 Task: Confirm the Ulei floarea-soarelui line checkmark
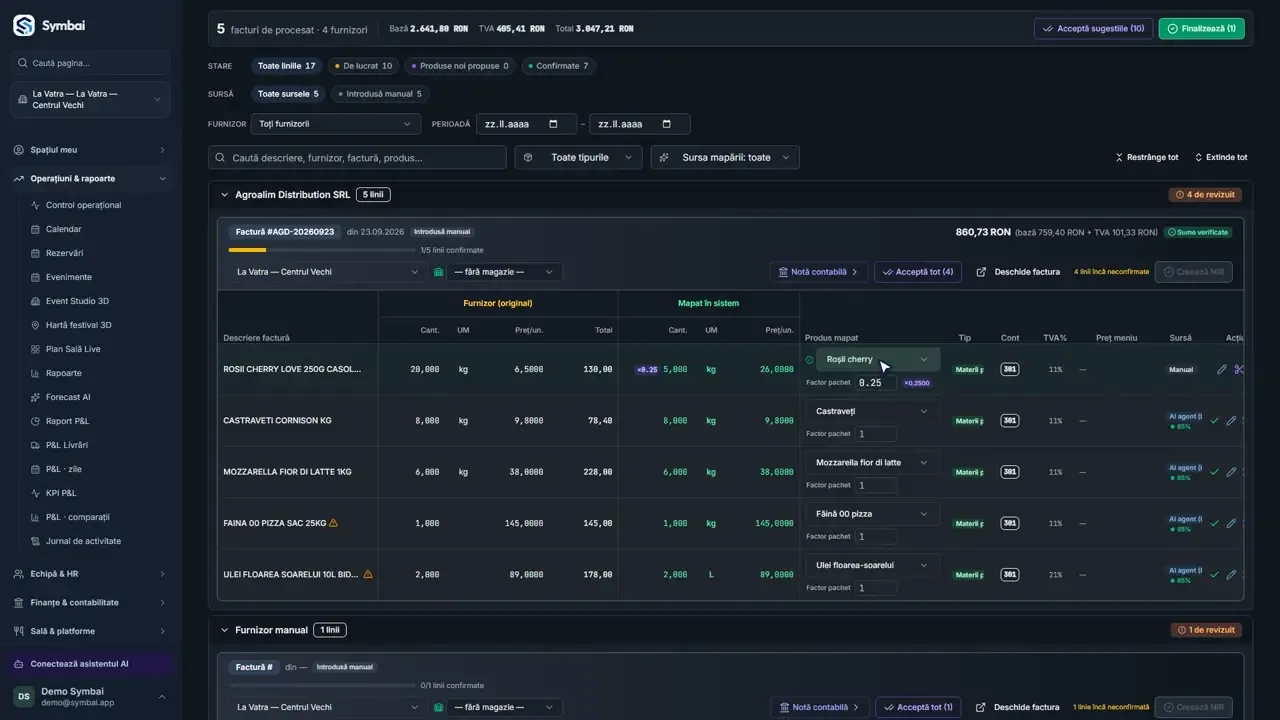[x=1214, y=575]
